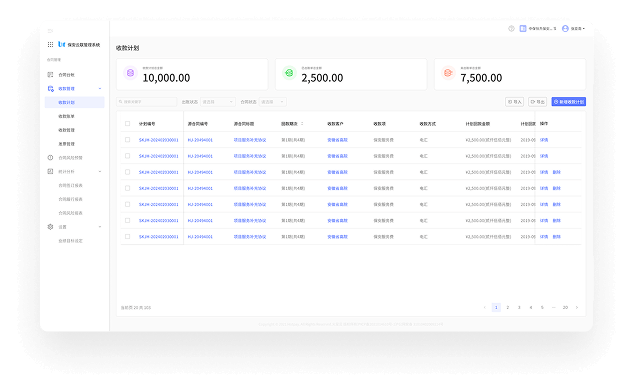The image size is (633, 392).
Task: Open the user account dropdown arrow
Action: click(x=584, y=29)
